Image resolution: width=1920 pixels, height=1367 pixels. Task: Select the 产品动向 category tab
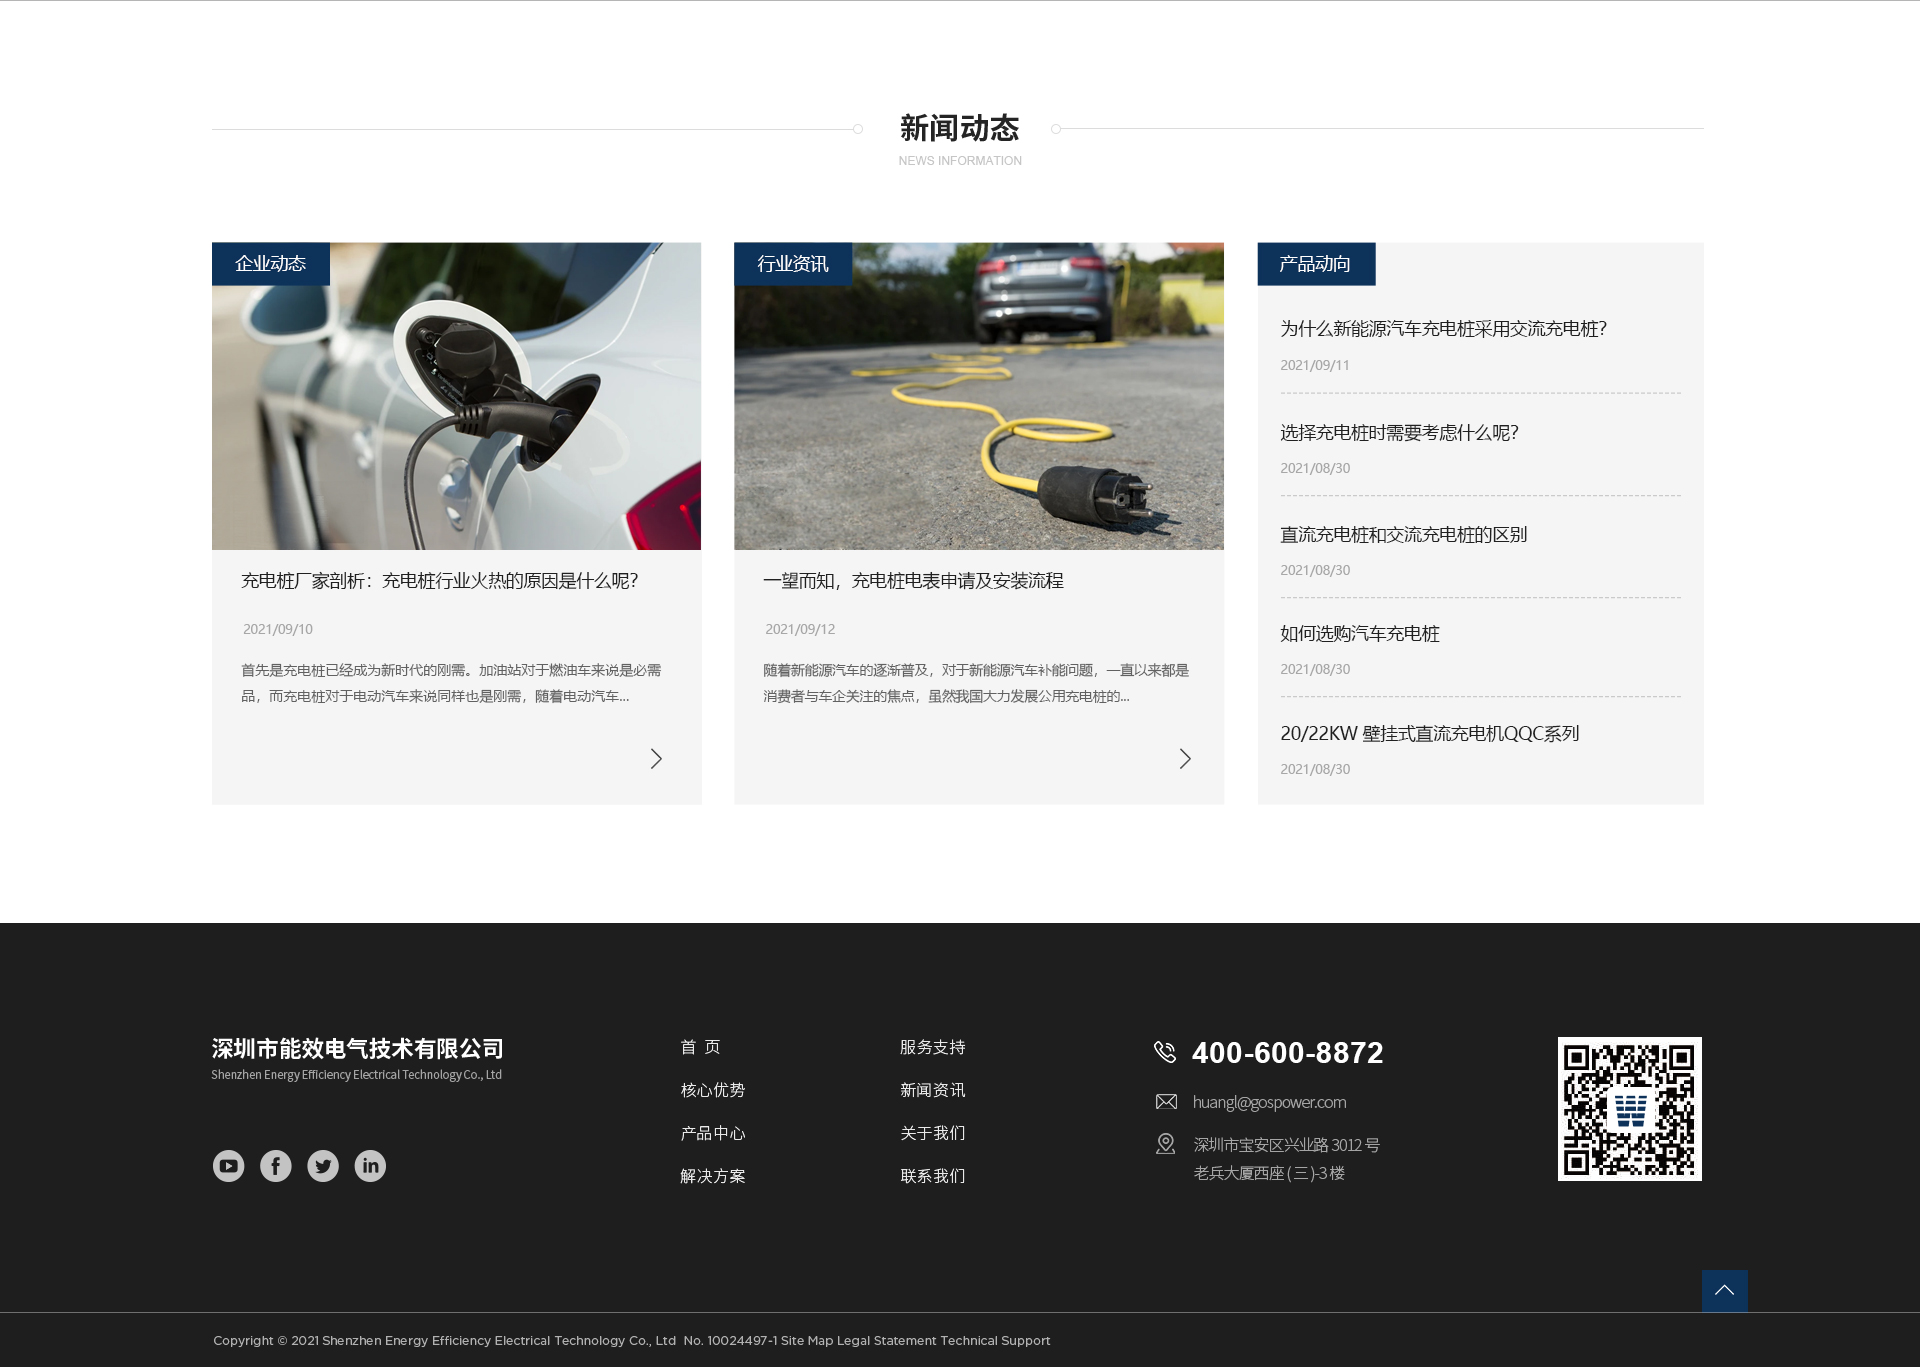(1315, 264)
